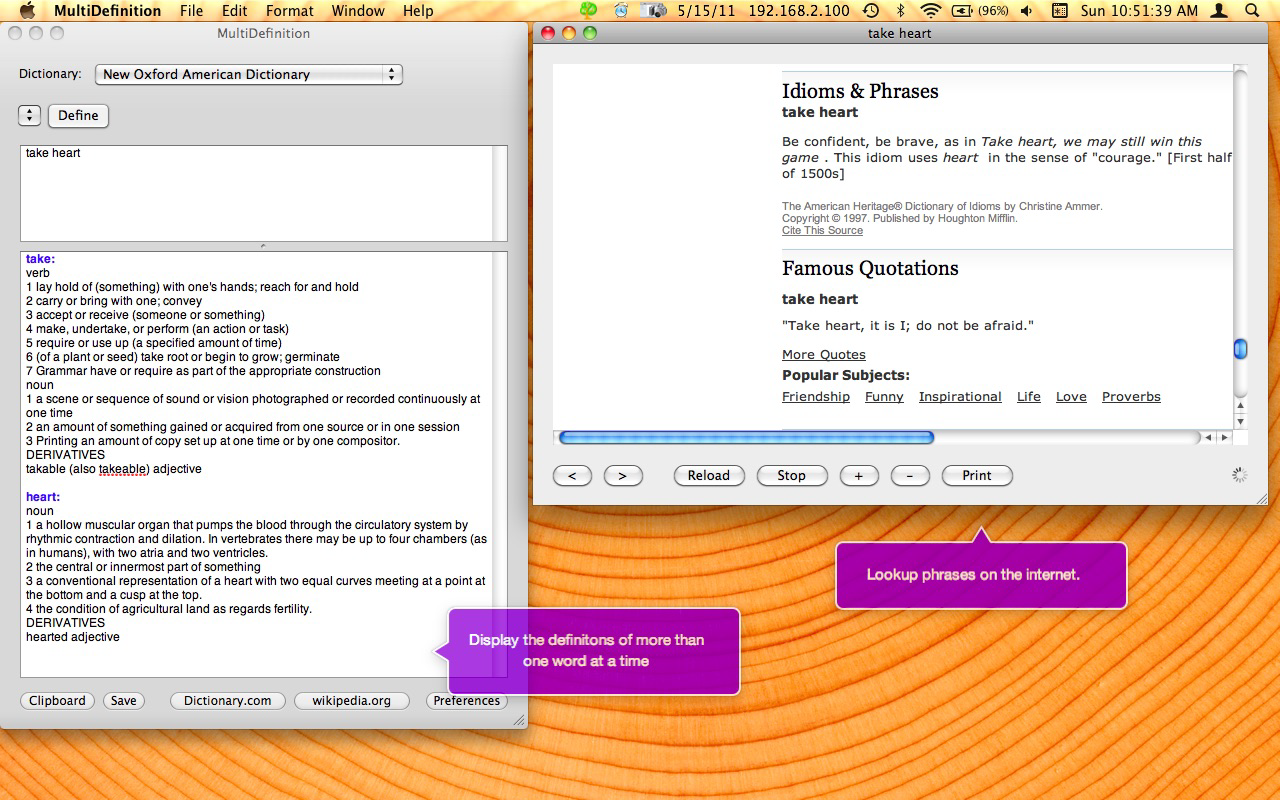Click the Reload button in browser window
Image resolution: width=1280 pixels, height=800 pixels.
click(708, 476)
